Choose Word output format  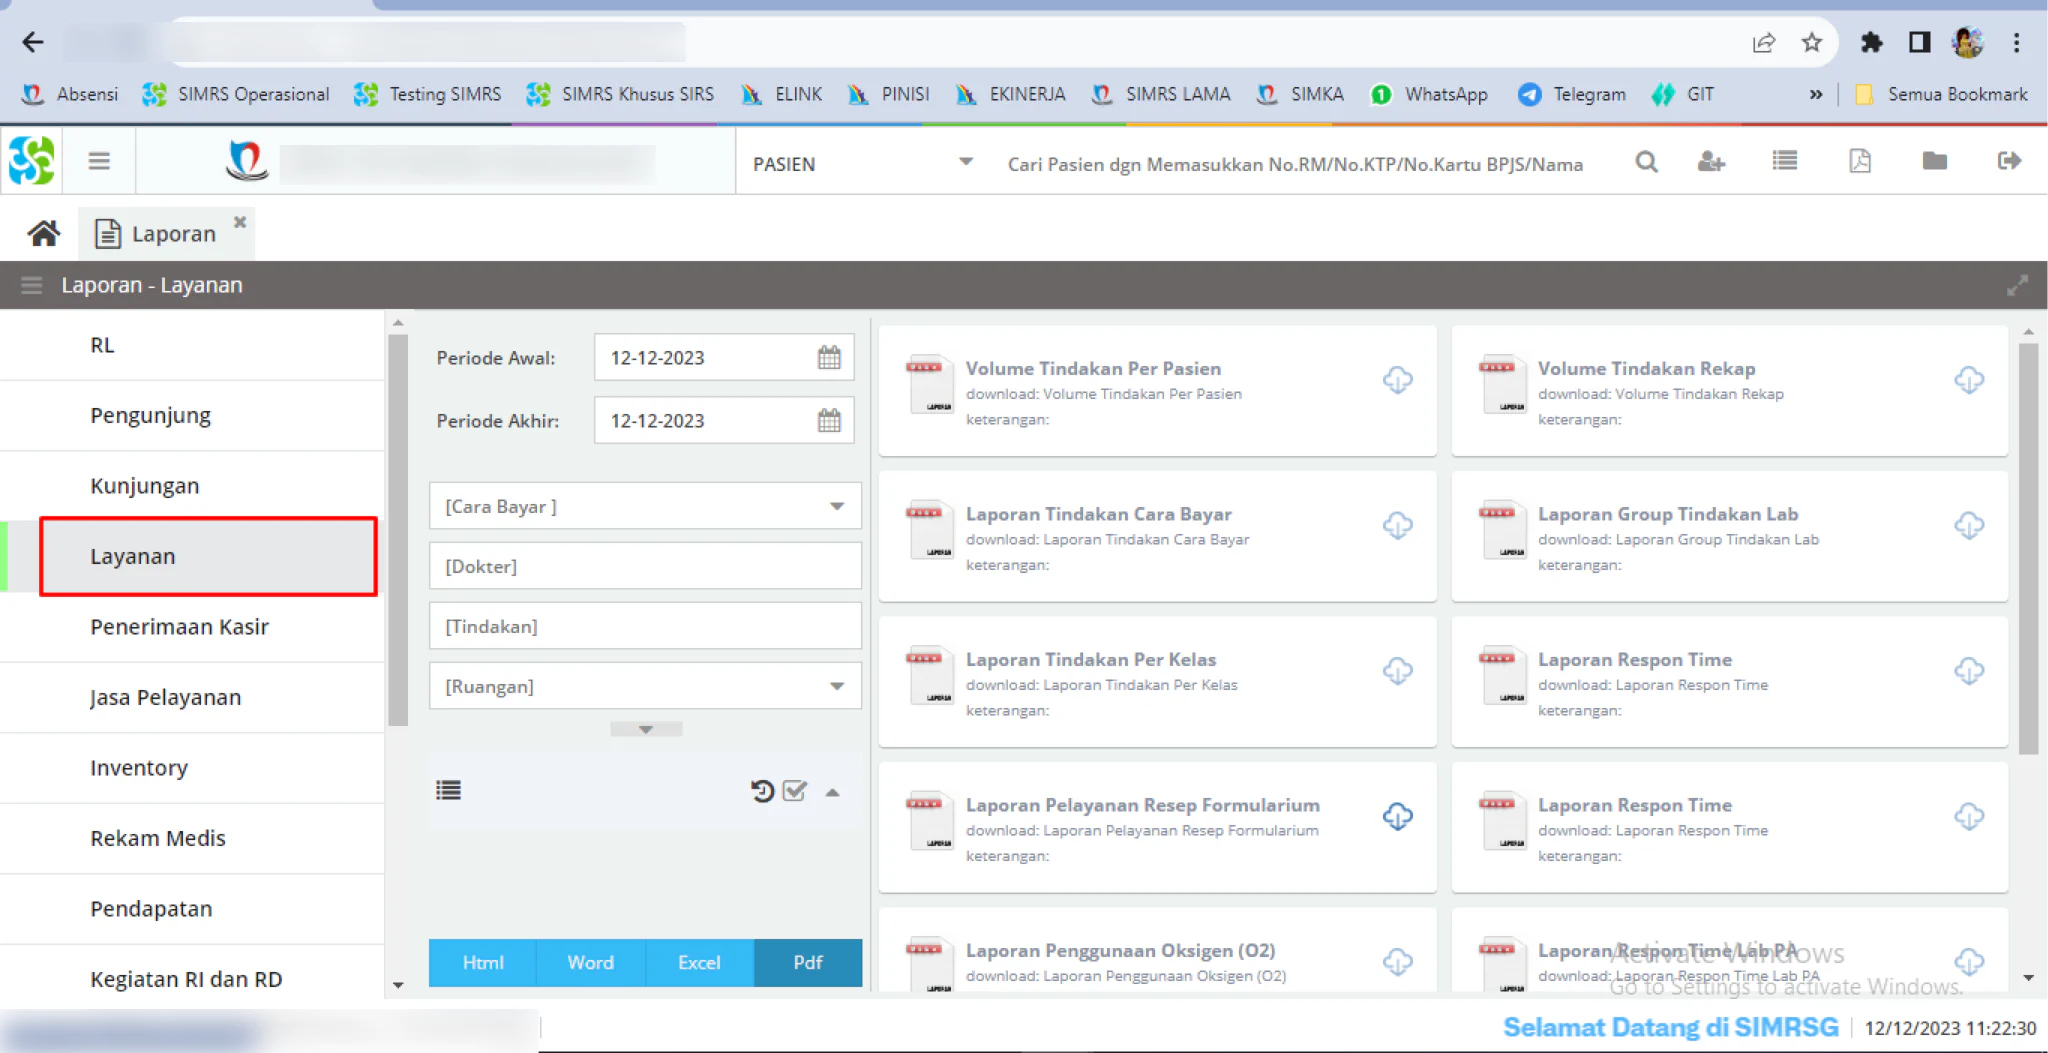click(x=591, y=962)
